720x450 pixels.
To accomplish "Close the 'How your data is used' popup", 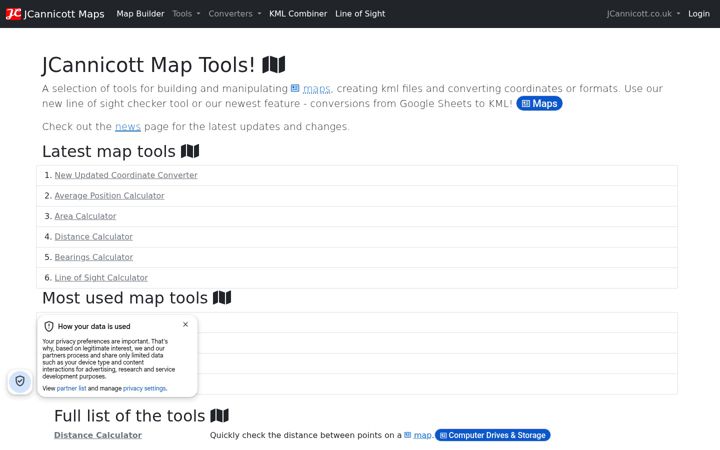I will (186, 324).
